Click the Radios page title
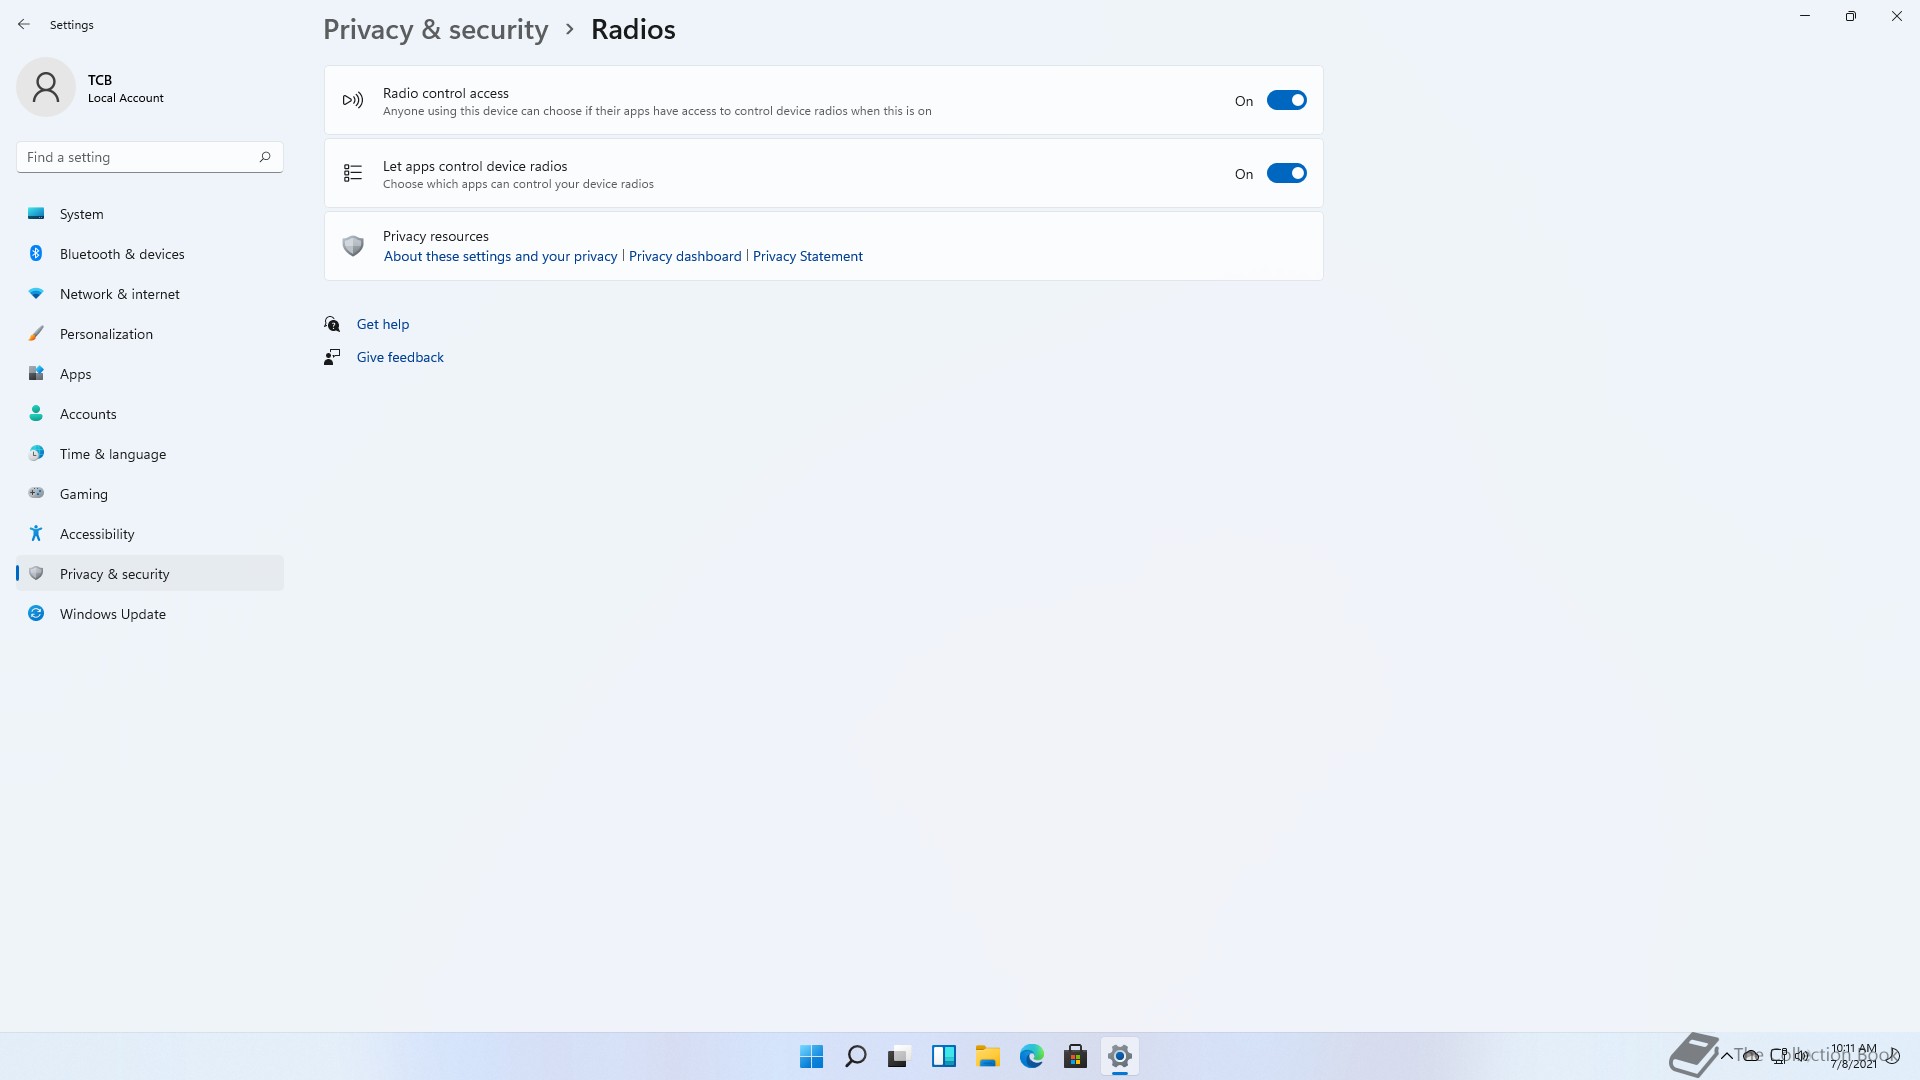The height and width of the screenshot is (1080, 1920). [633, 30]
